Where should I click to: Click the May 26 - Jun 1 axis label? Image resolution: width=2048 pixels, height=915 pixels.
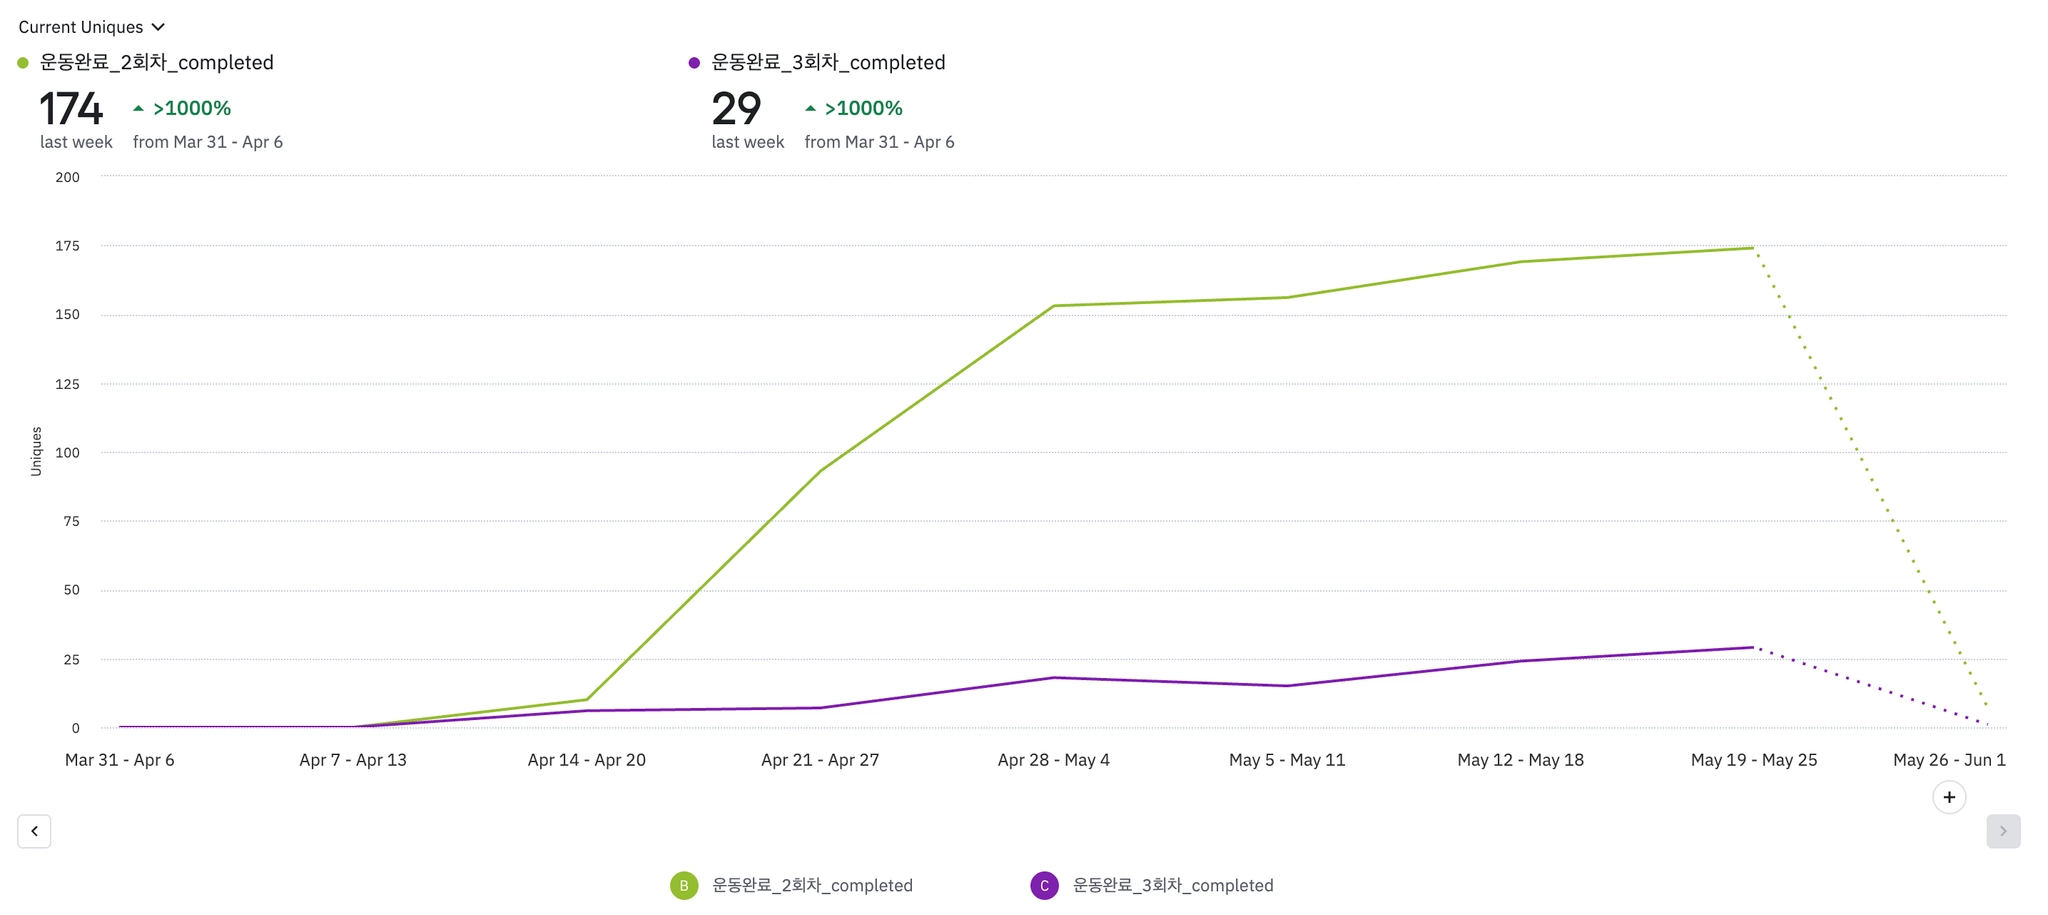click(1949, 760)
